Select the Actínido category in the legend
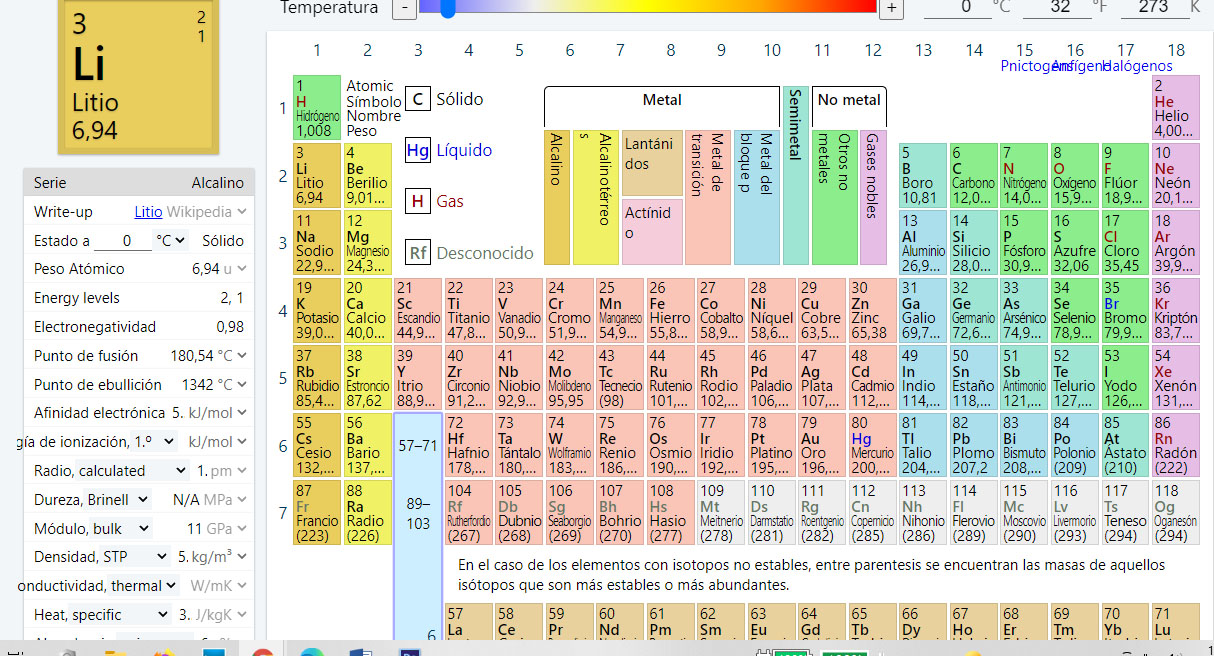 click(652, 231)
